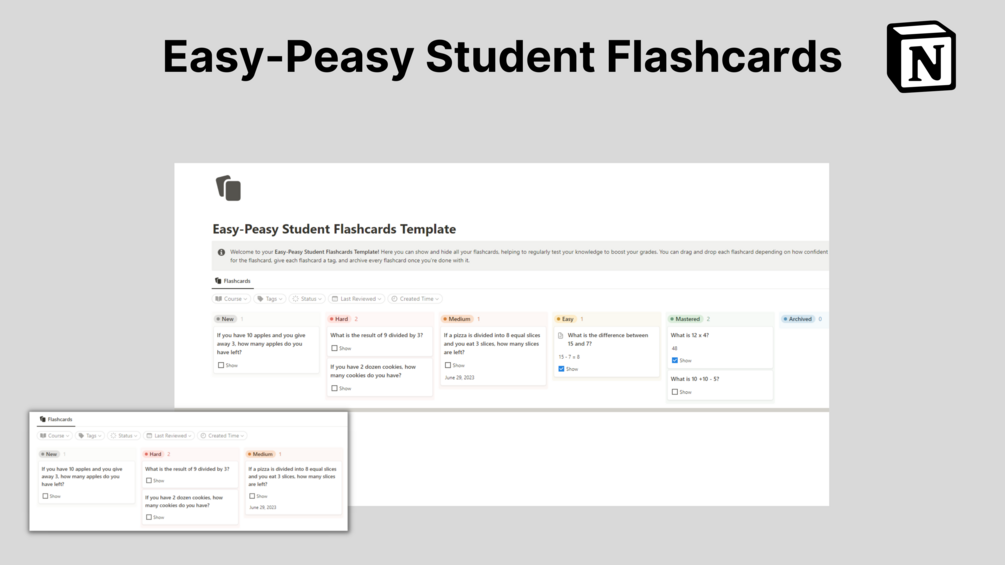Screen dimensions: 1005x565
Task: Click the Hard column tag on main page
Action: click(339, 319)
